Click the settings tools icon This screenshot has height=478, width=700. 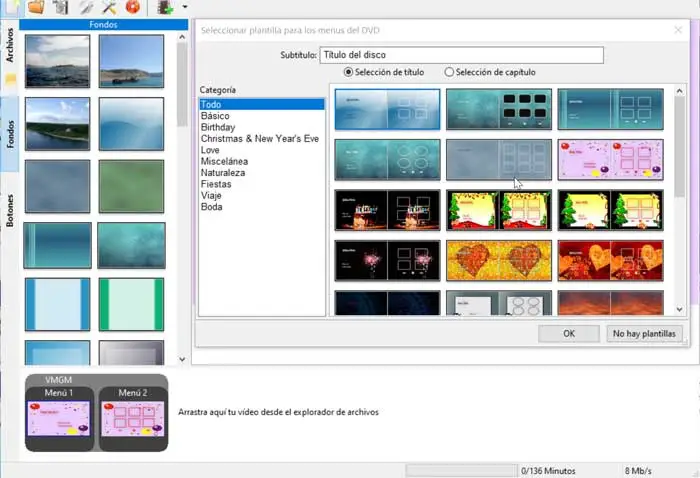pyautogui.click(x=110, y=7)
